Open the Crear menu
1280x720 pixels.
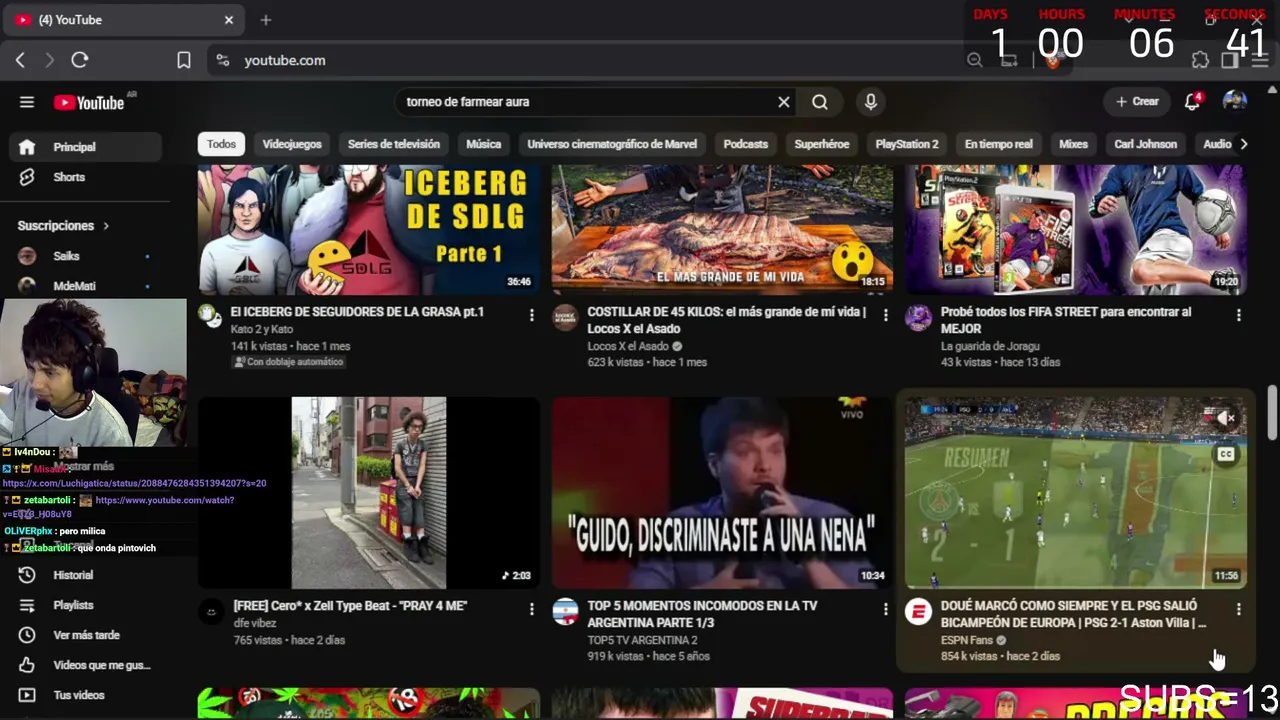pyautogui.click(x=1137, y=102)
